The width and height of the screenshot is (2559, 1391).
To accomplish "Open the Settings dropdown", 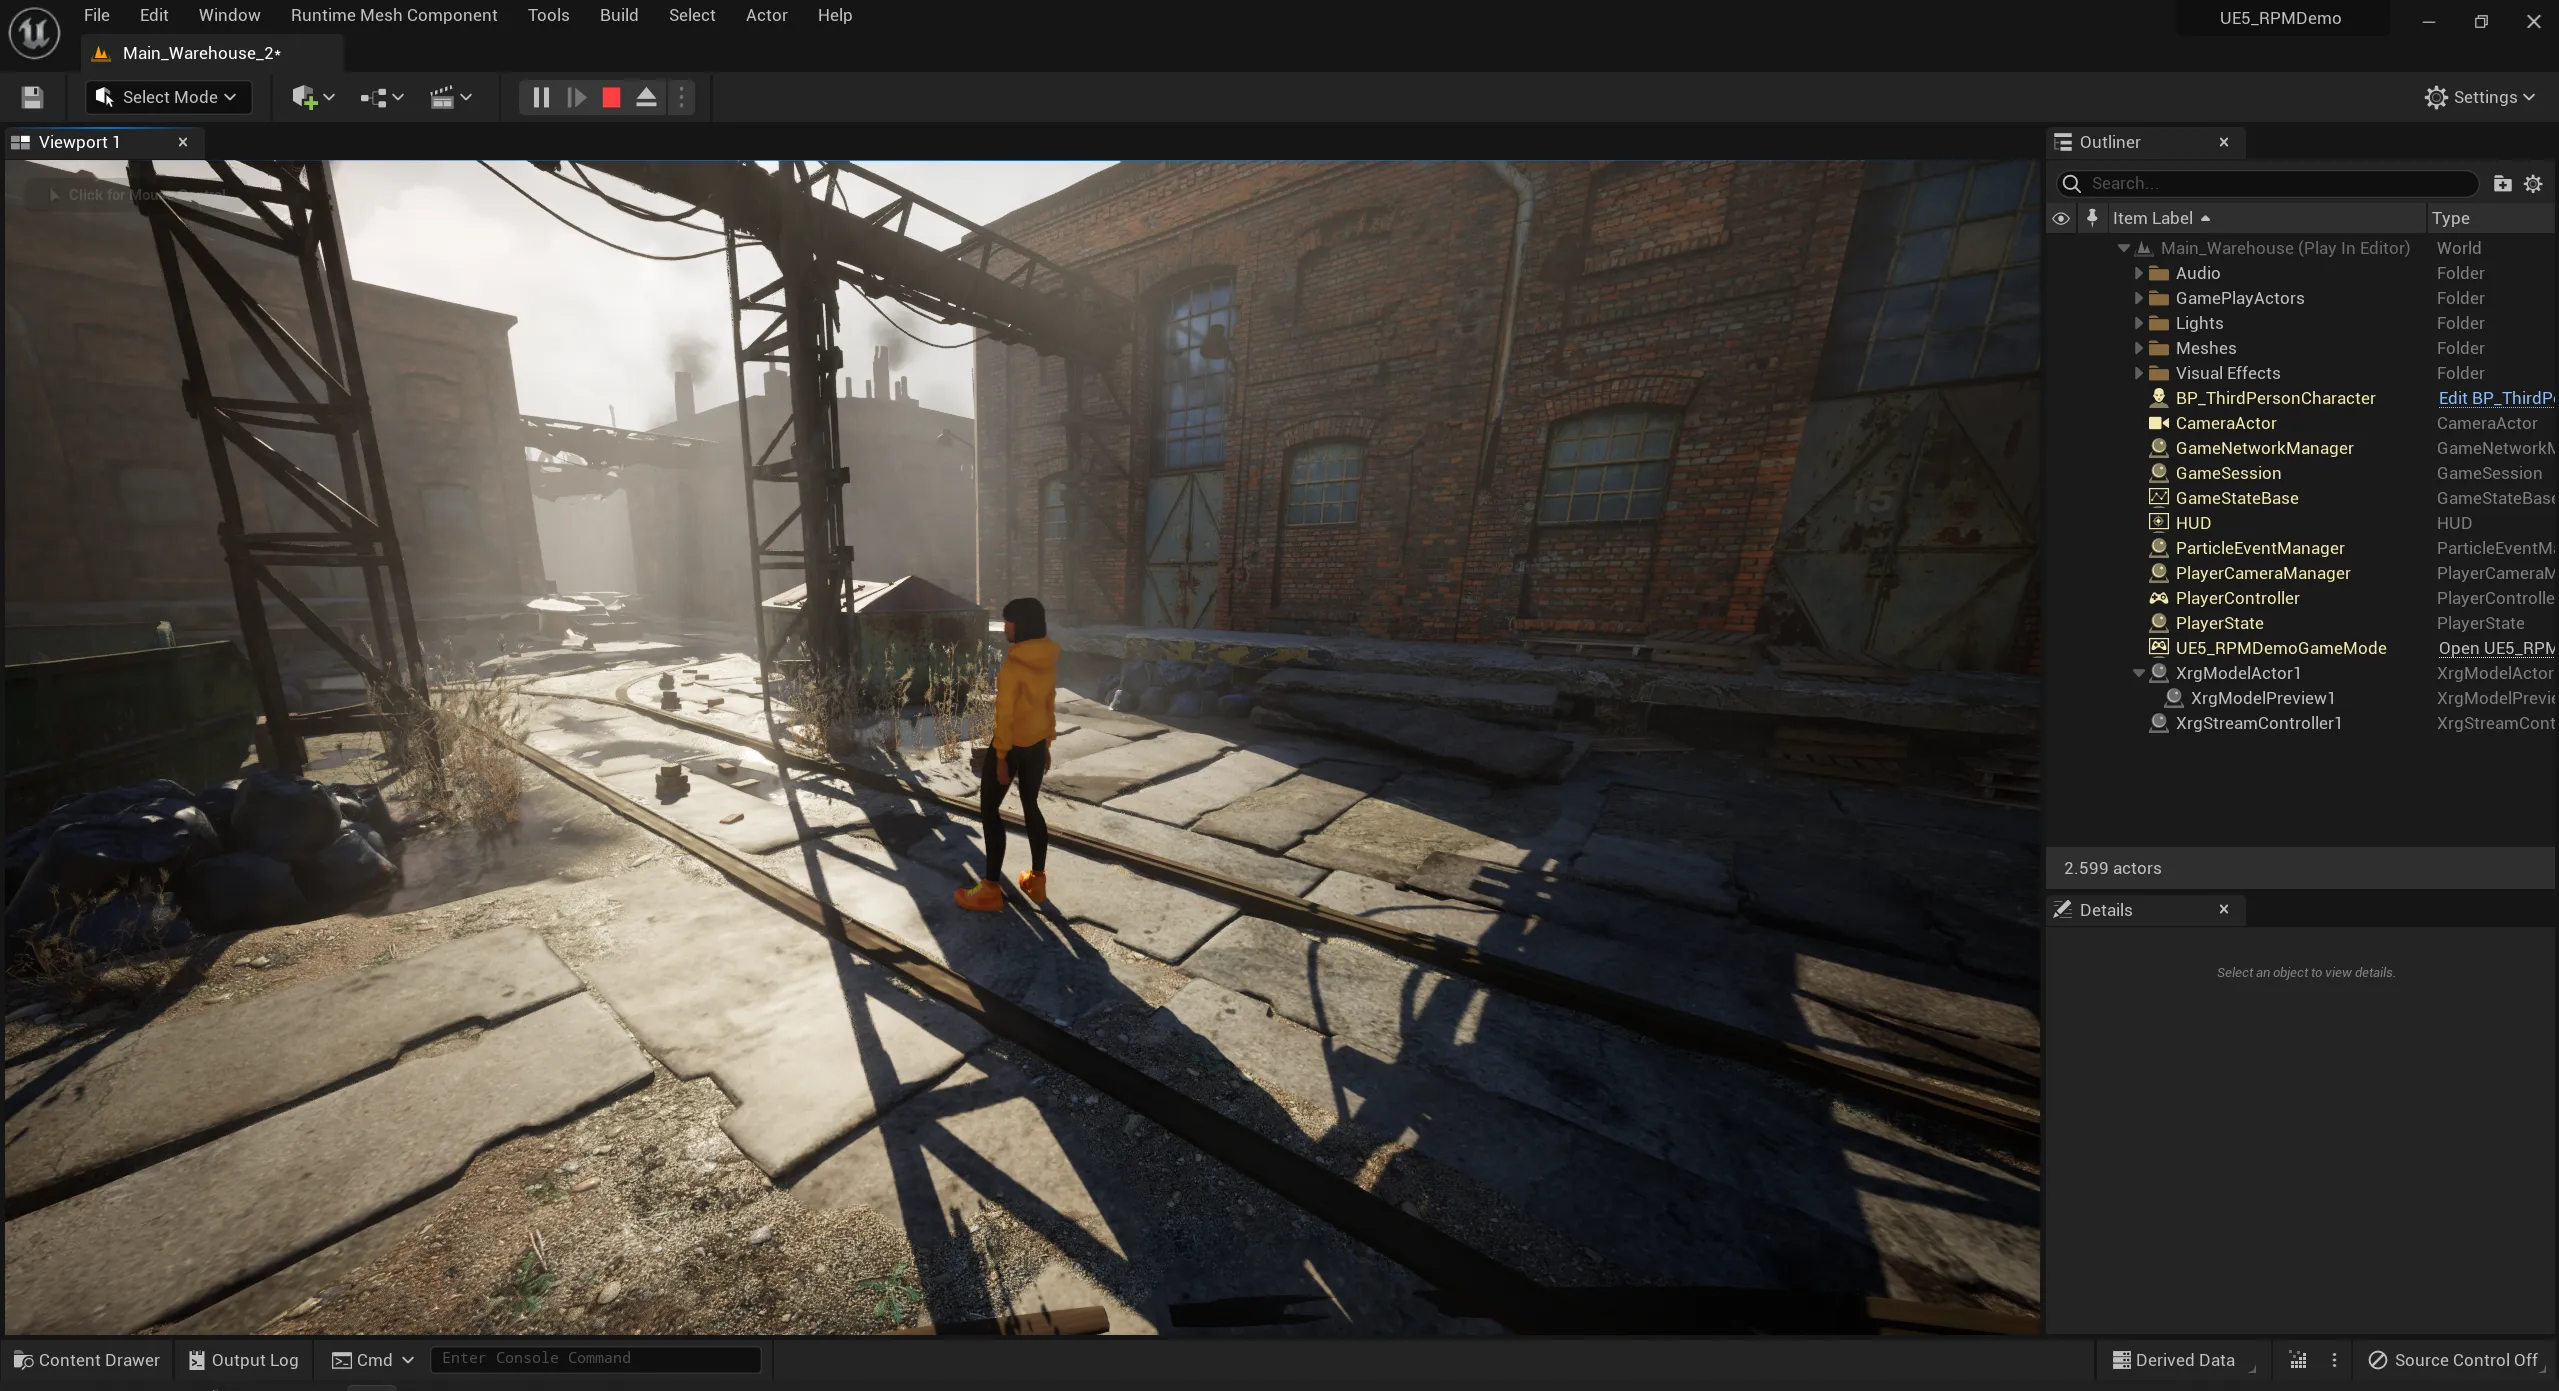I will tap(2480, 97).
